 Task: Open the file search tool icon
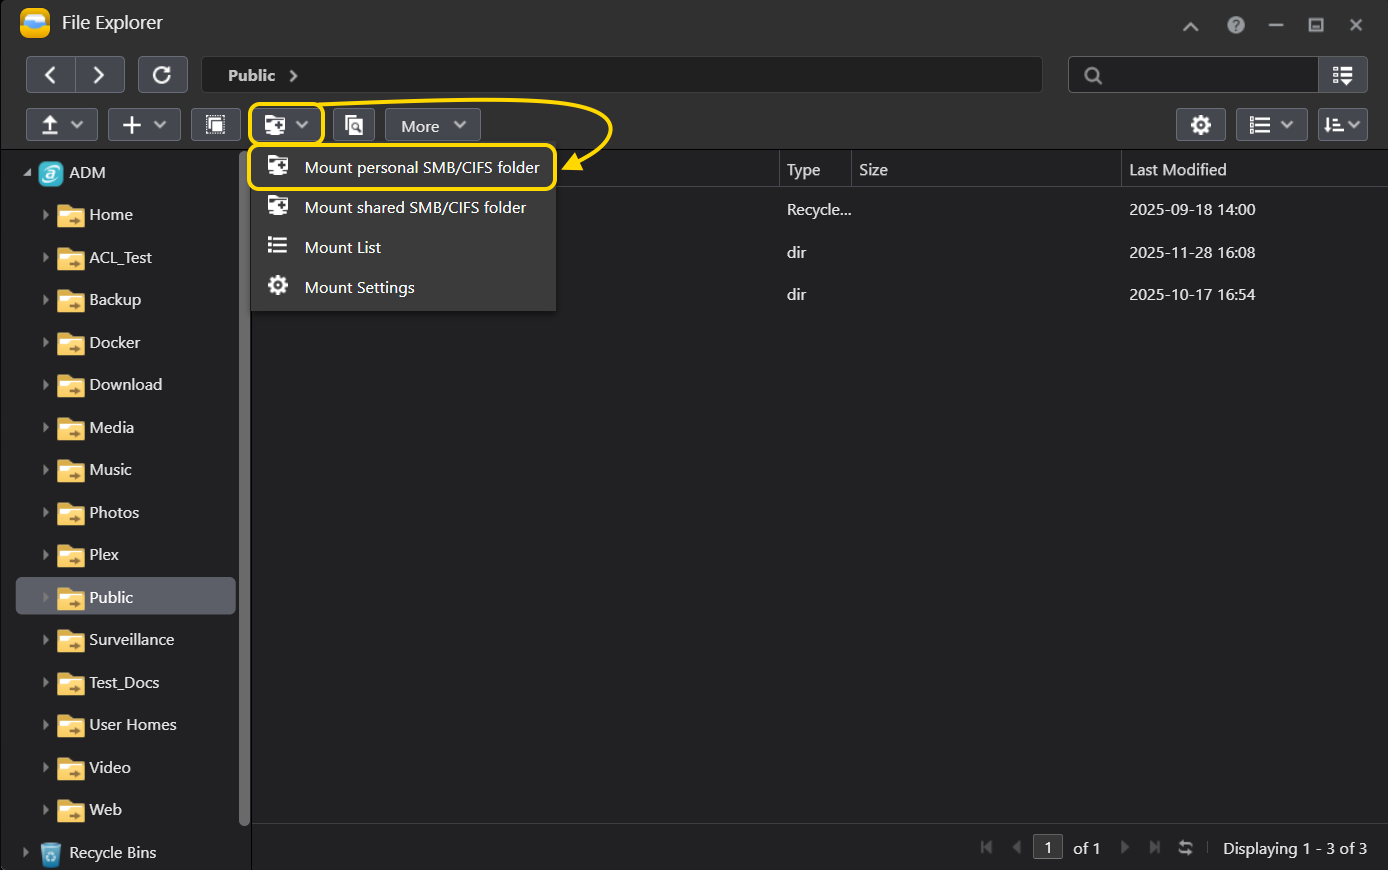[354, 125]
